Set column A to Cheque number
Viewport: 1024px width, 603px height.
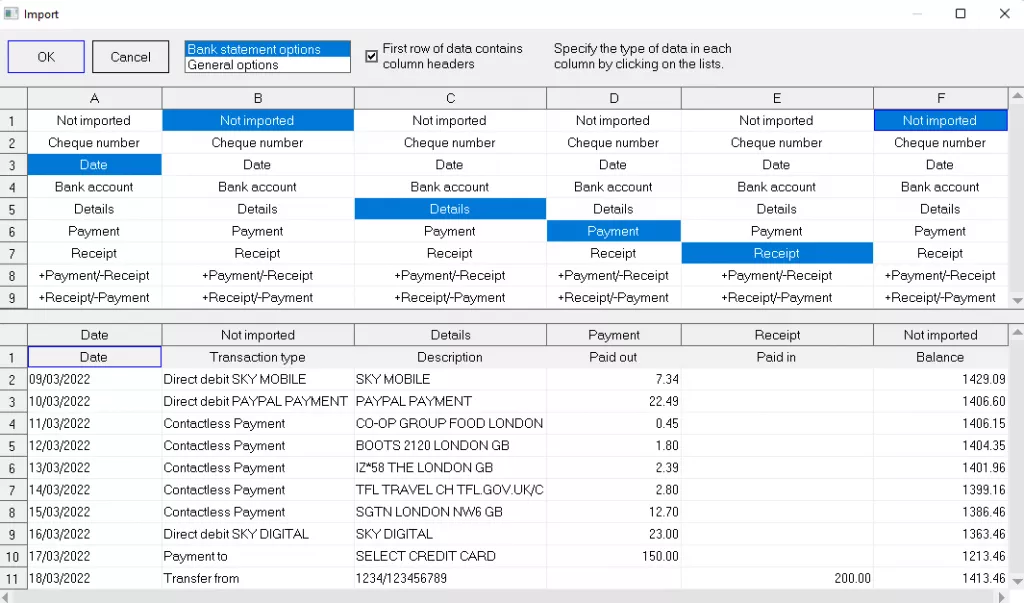pyautogui.click(x=94, y=142)
